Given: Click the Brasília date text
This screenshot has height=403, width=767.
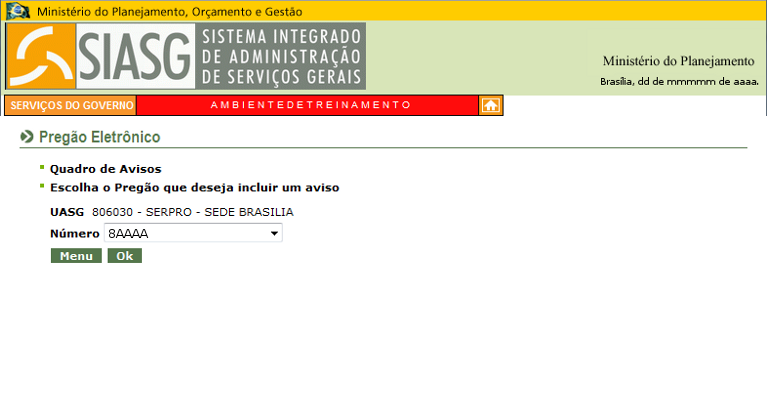Looking at the screenshot, I should click(x=679, y=82).
